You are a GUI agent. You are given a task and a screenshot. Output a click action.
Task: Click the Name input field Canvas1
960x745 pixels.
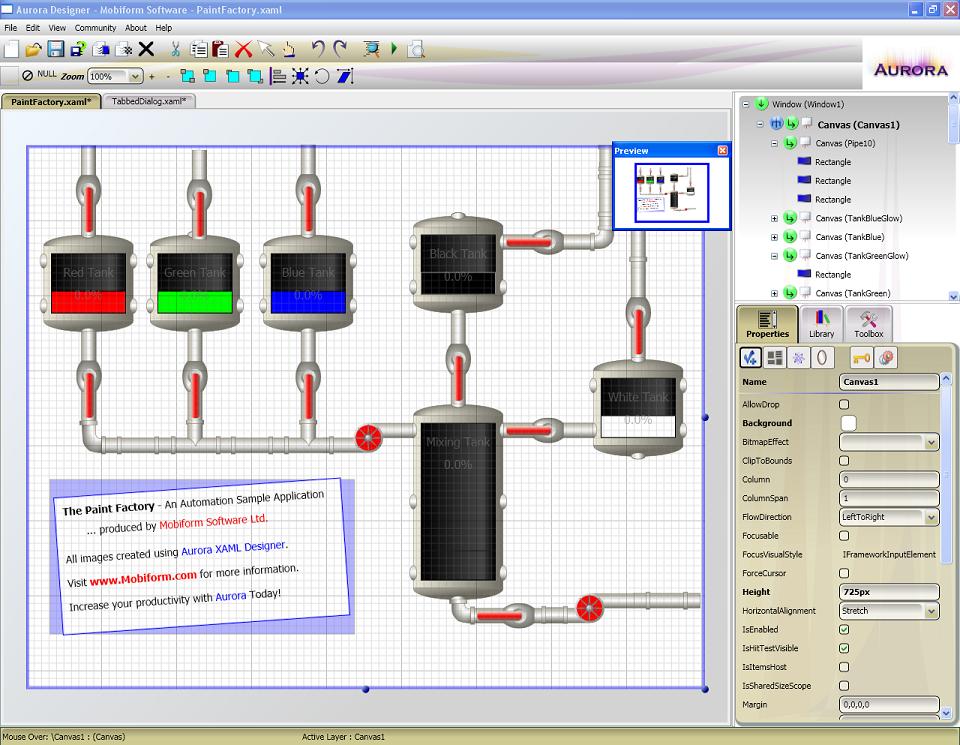click(889, 382)
